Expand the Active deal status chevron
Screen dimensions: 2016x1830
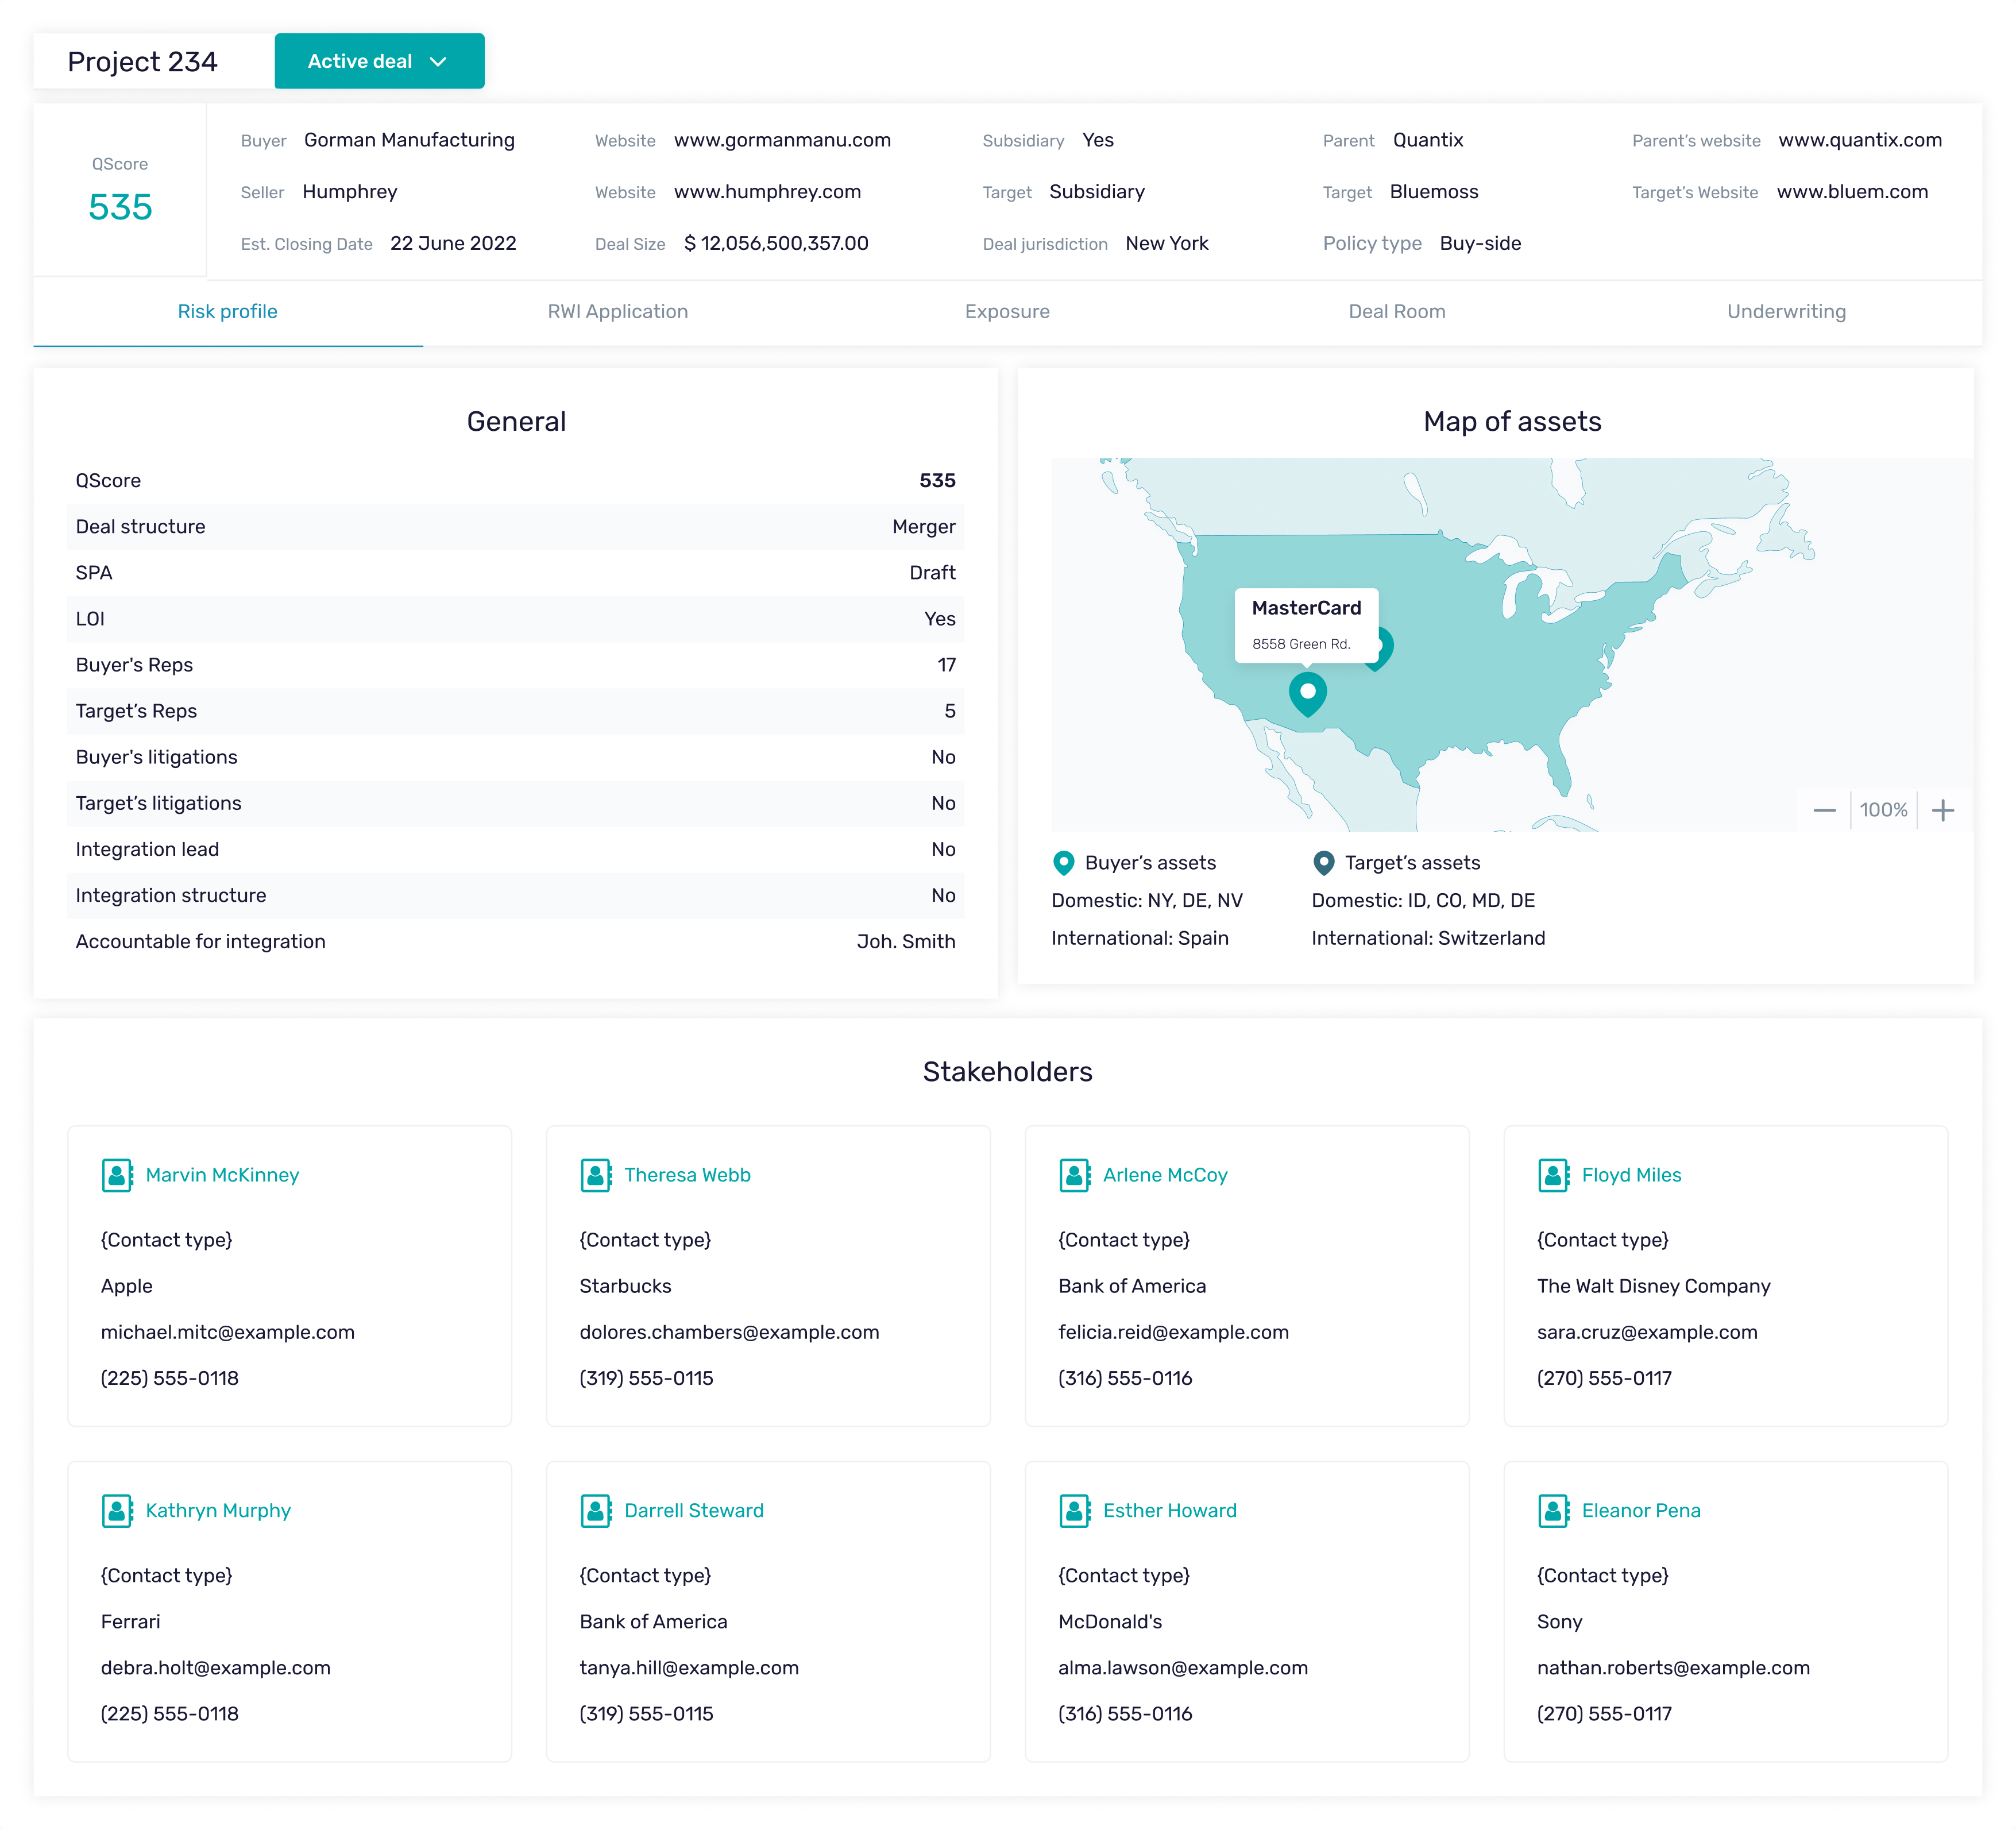pos(438,61)
